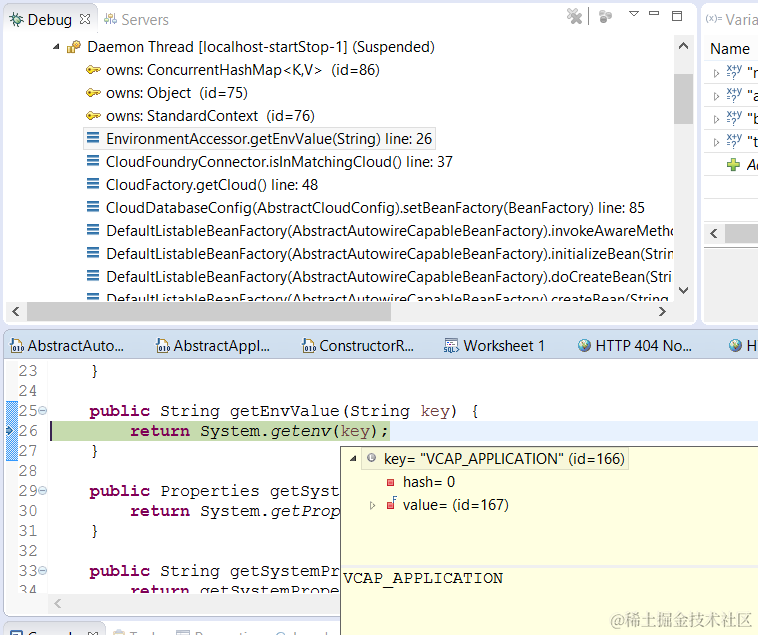Click Debug view scroll up arrow
Viewport: 758px width, 635px height.
(x=684, y=46)
